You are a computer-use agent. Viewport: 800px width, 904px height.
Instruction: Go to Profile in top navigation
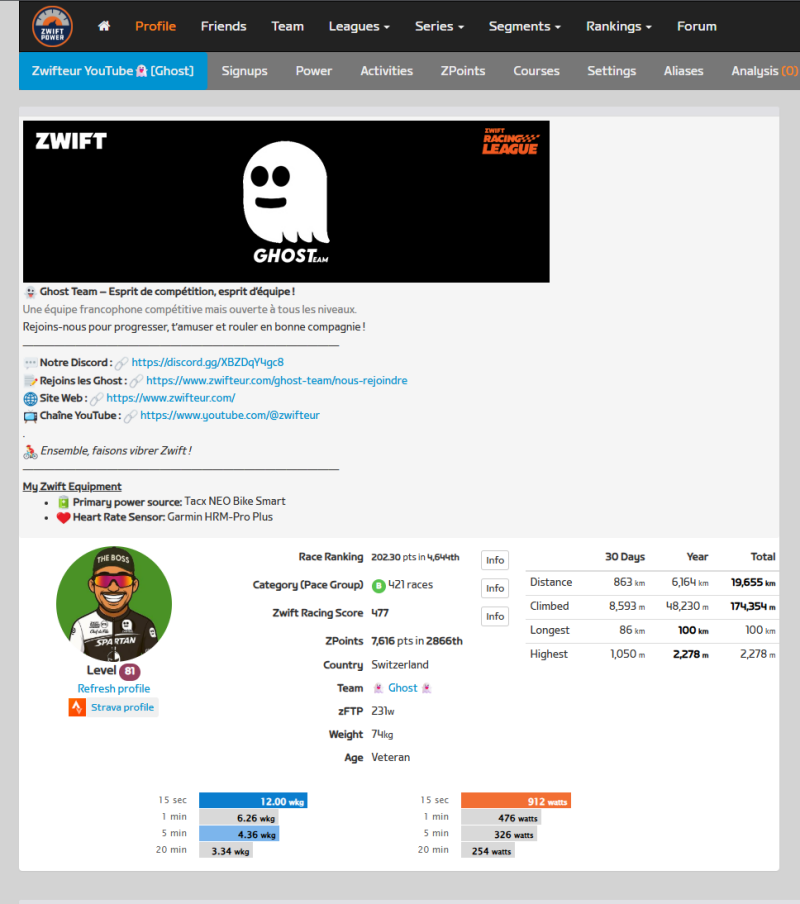[156, 27]
